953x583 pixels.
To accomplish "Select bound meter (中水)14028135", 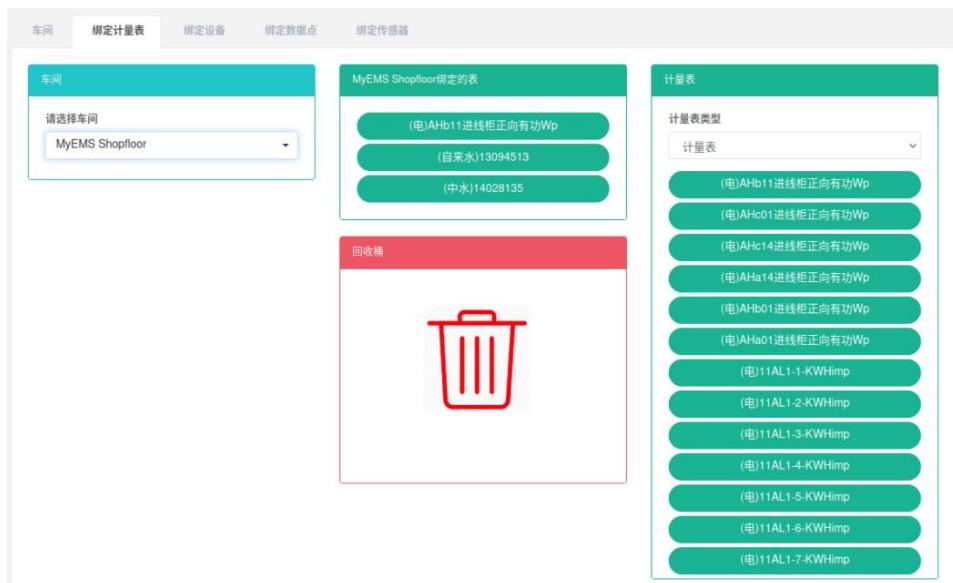I will (x=483, y=188).
